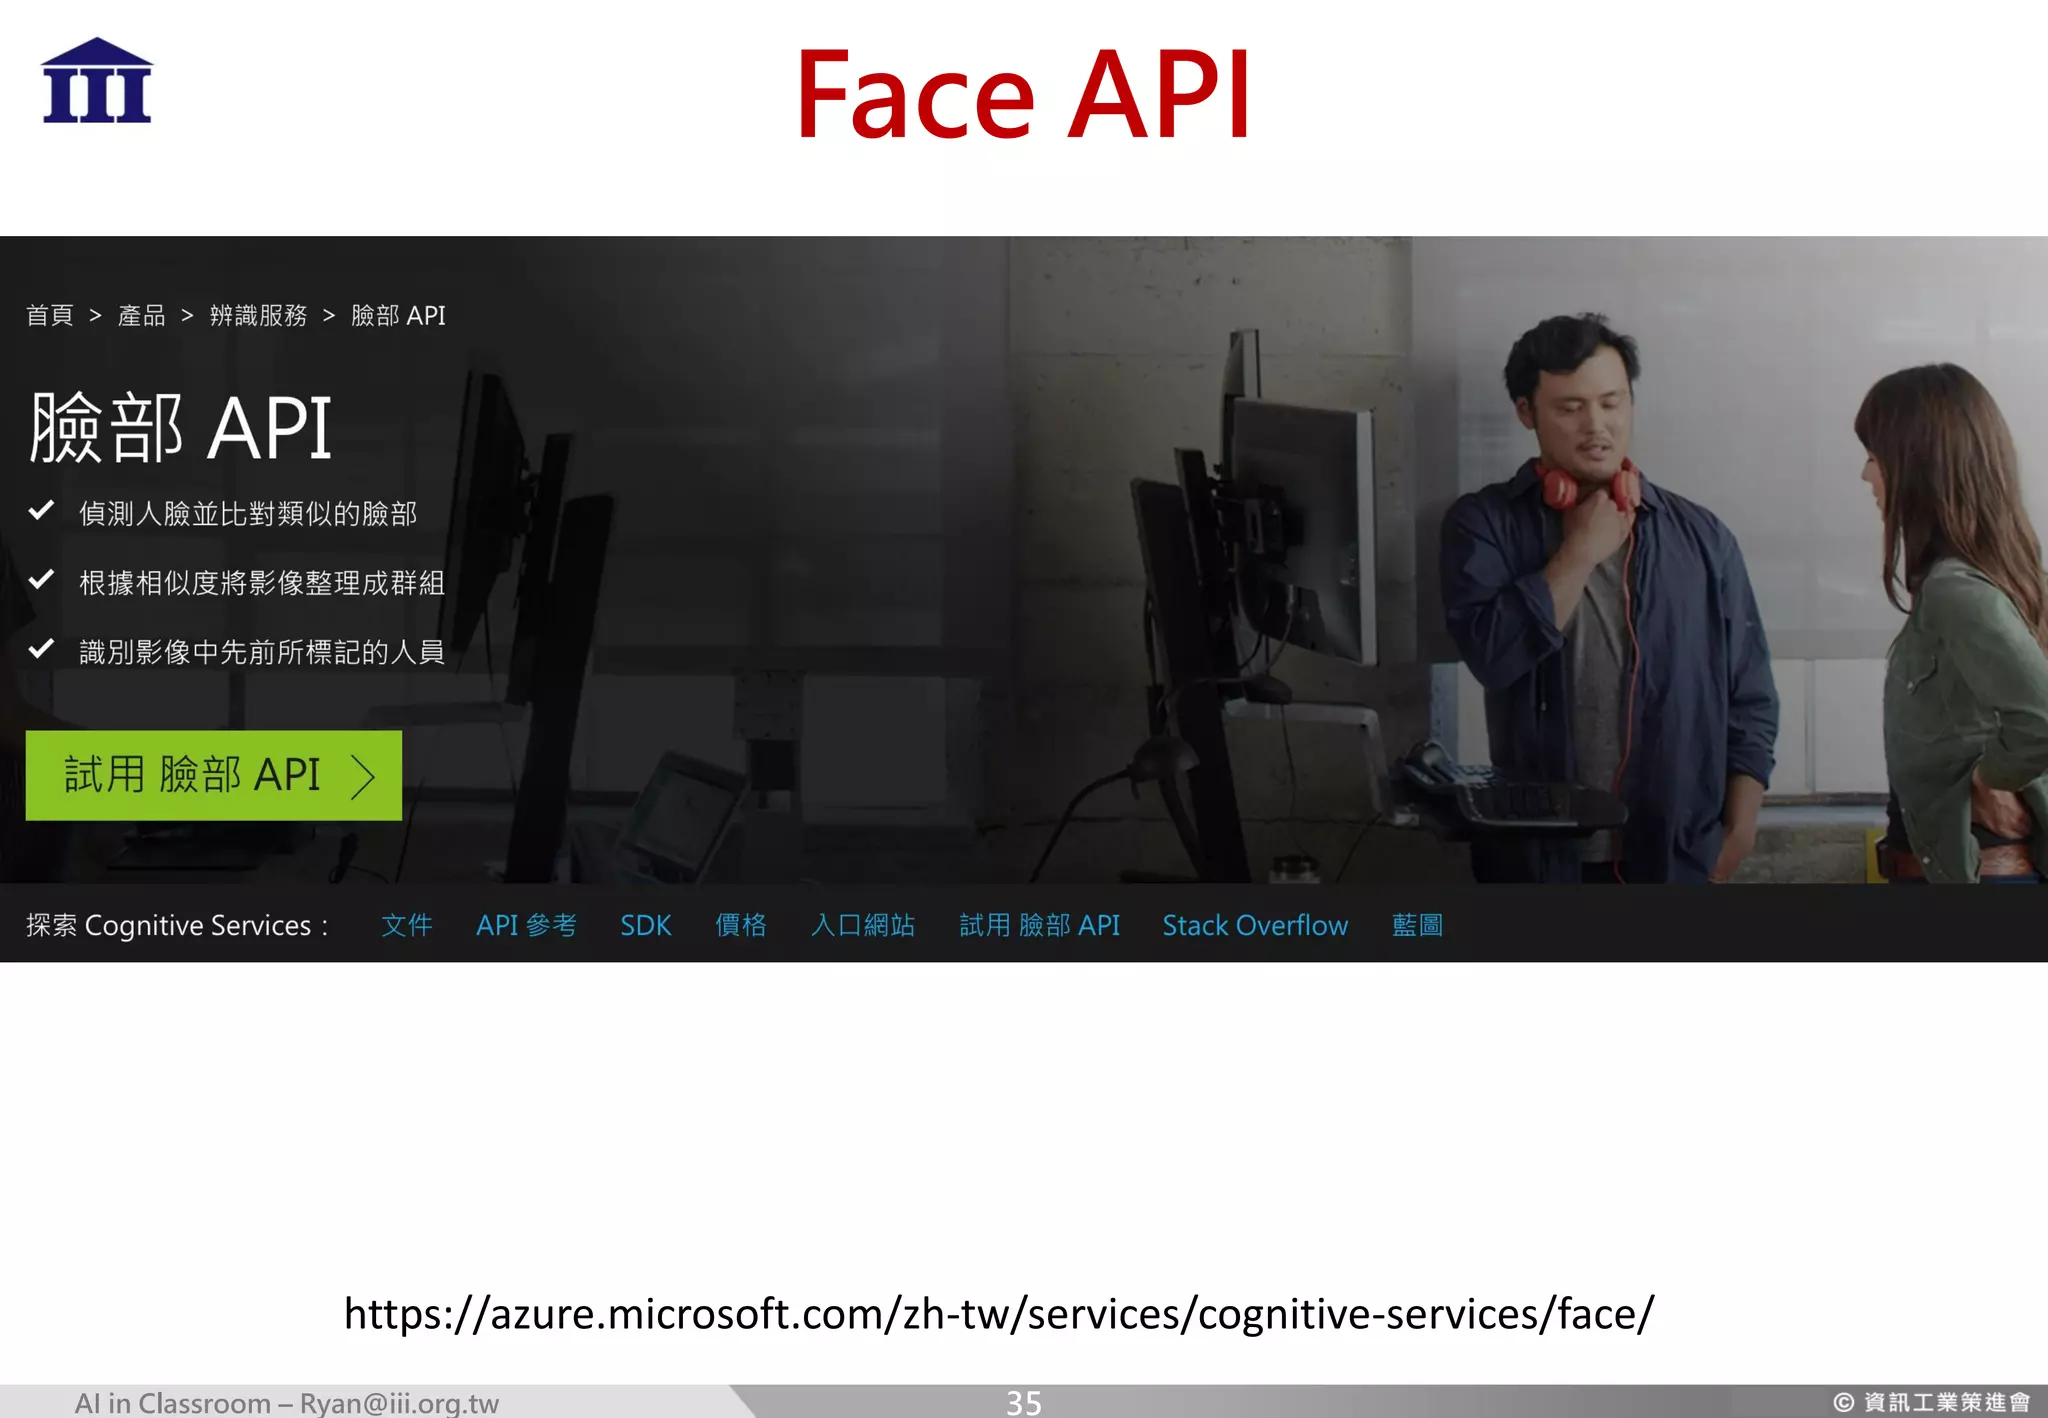2048x1418 pixels.
Task: Click the checkmark beside 偵測人臉並比對類似的臉部
Action: [x=41, y=511]
